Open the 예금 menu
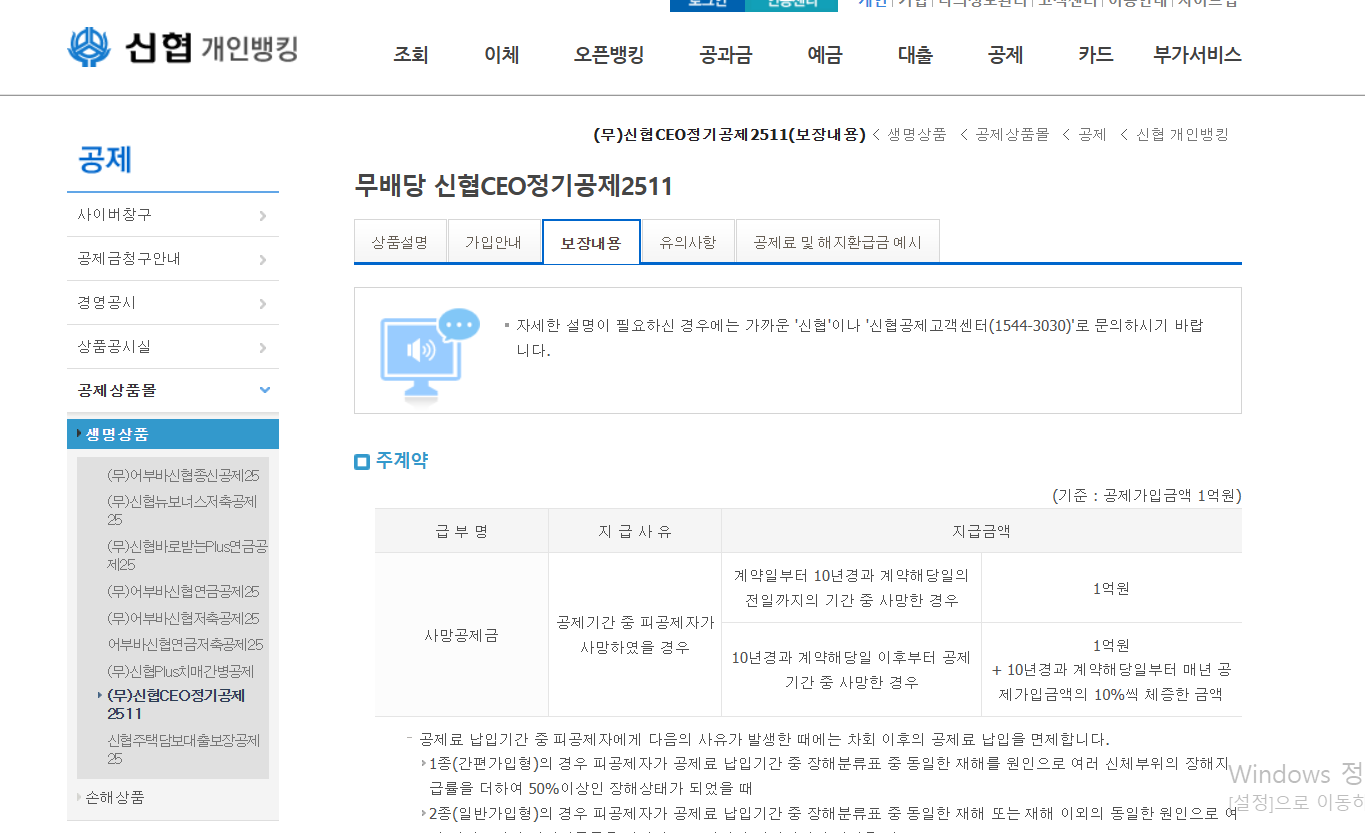 coord(825,55)
